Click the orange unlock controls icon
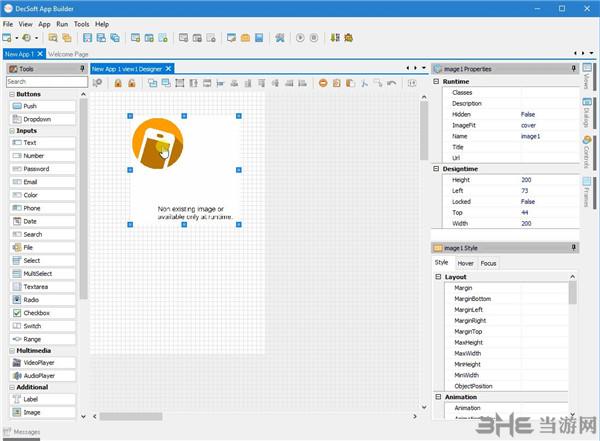 pyautogui.click(x=132, y=83)
